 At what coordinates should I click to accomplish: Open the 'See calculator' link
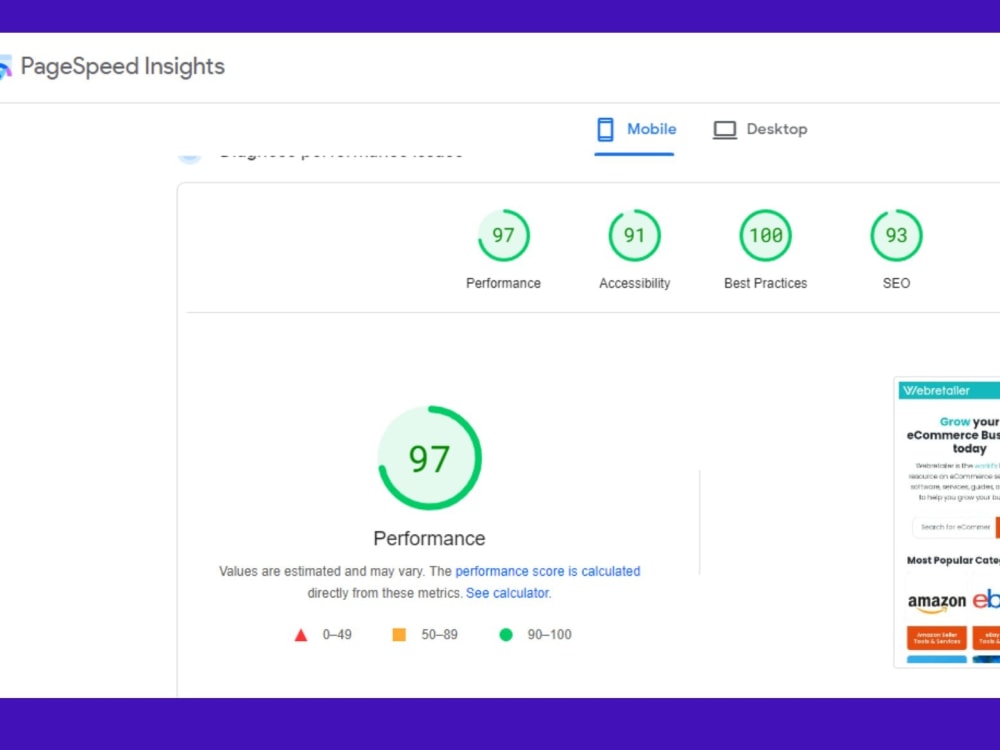[508, 593]
